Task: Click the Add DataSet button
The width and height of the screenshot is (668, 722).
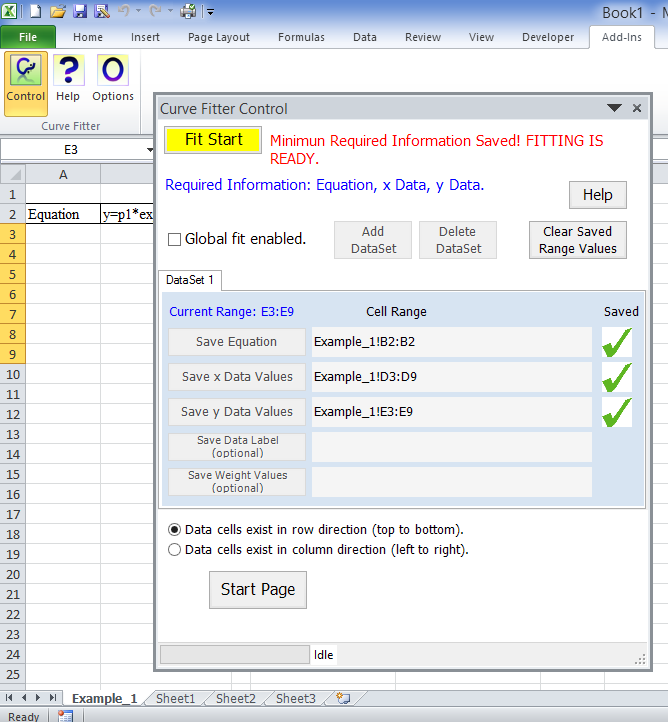Action: (x=373, y=240)
